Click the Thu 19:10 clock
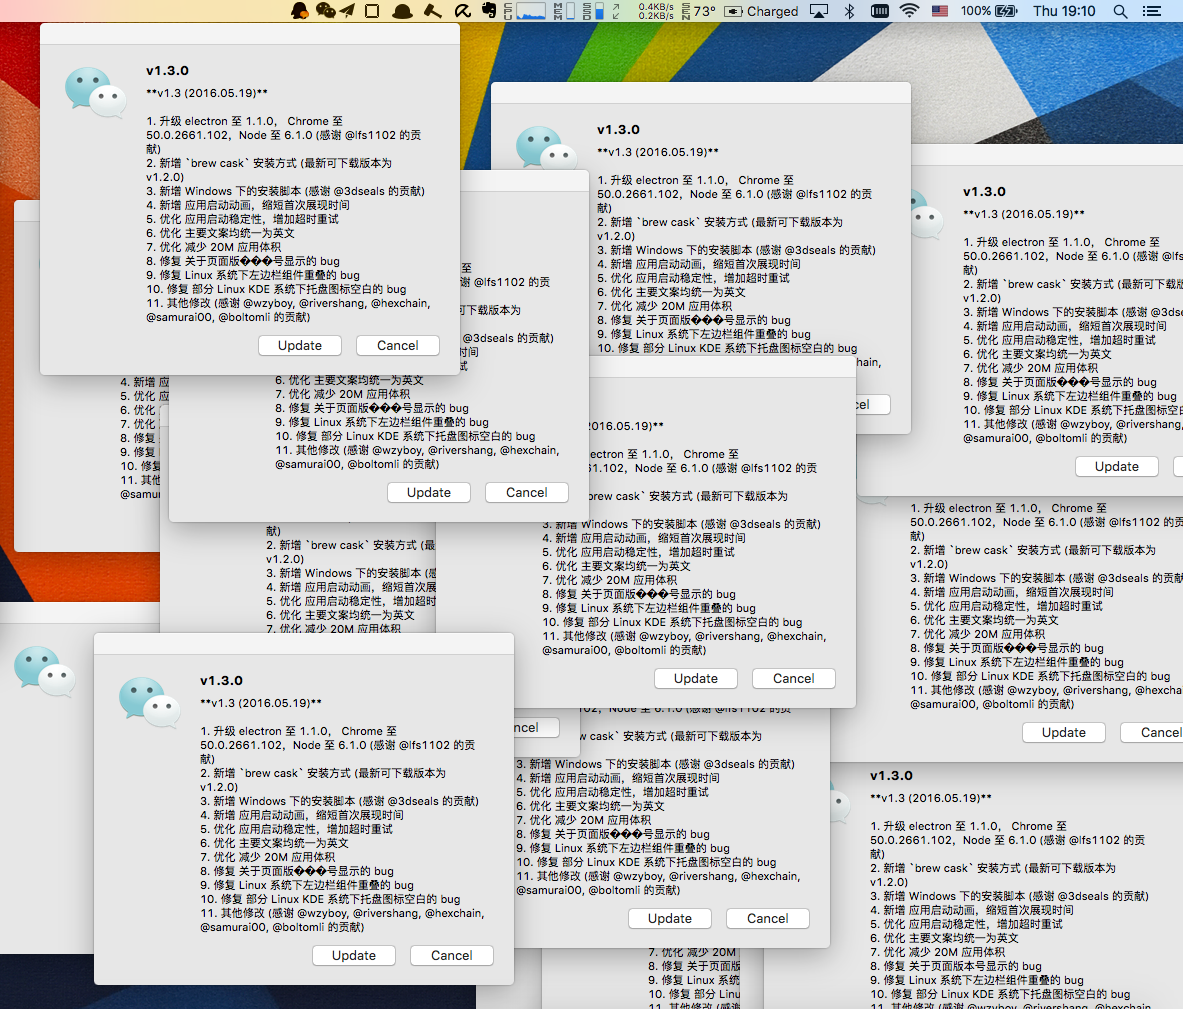Viewport: 1183px width, 1009px height. pyautogui.click(x=1064, y=11)
